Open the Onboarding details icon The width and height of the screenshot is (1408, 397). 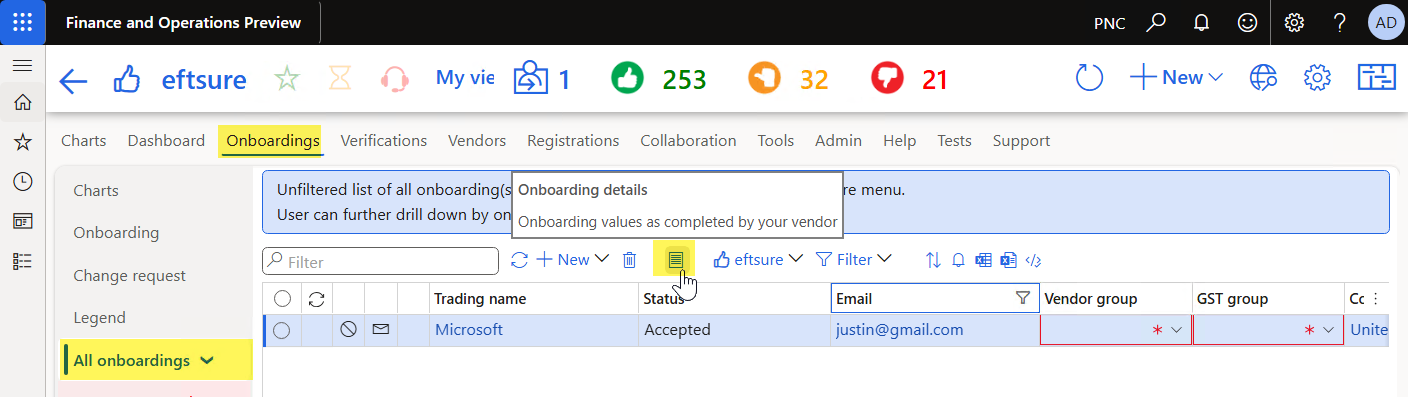[676, 260]
